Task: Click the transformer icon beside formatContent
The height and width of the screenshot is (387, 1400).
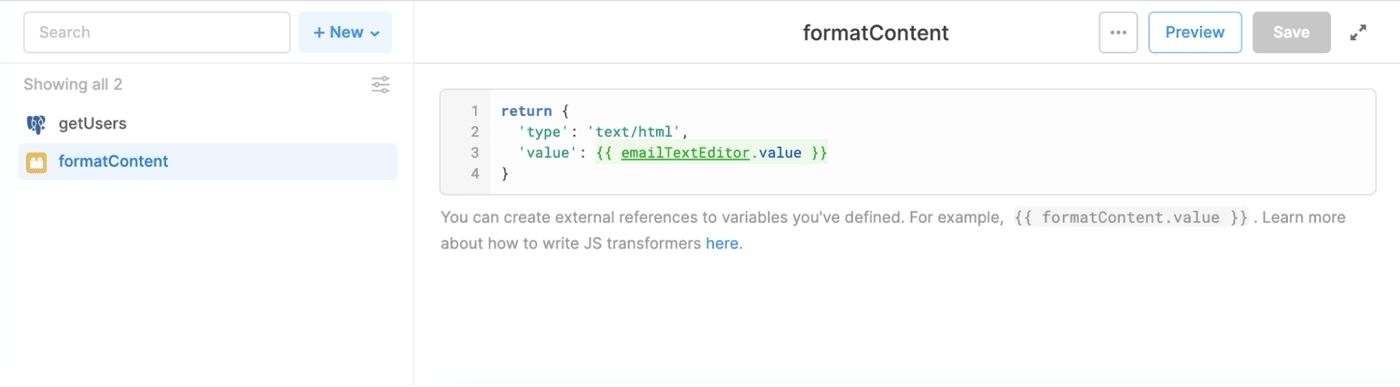Action: pyautogui.click(x=37, y=162)
